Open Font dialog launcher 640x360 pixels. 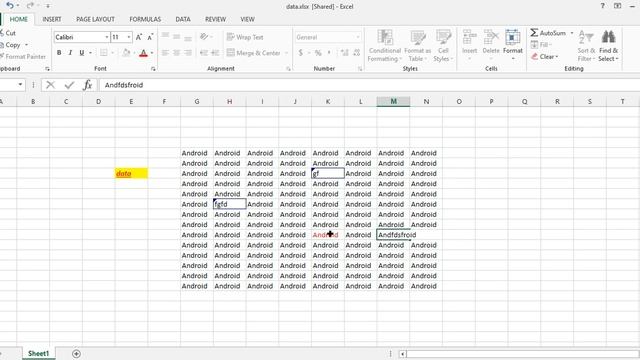(x=153, y=69)
